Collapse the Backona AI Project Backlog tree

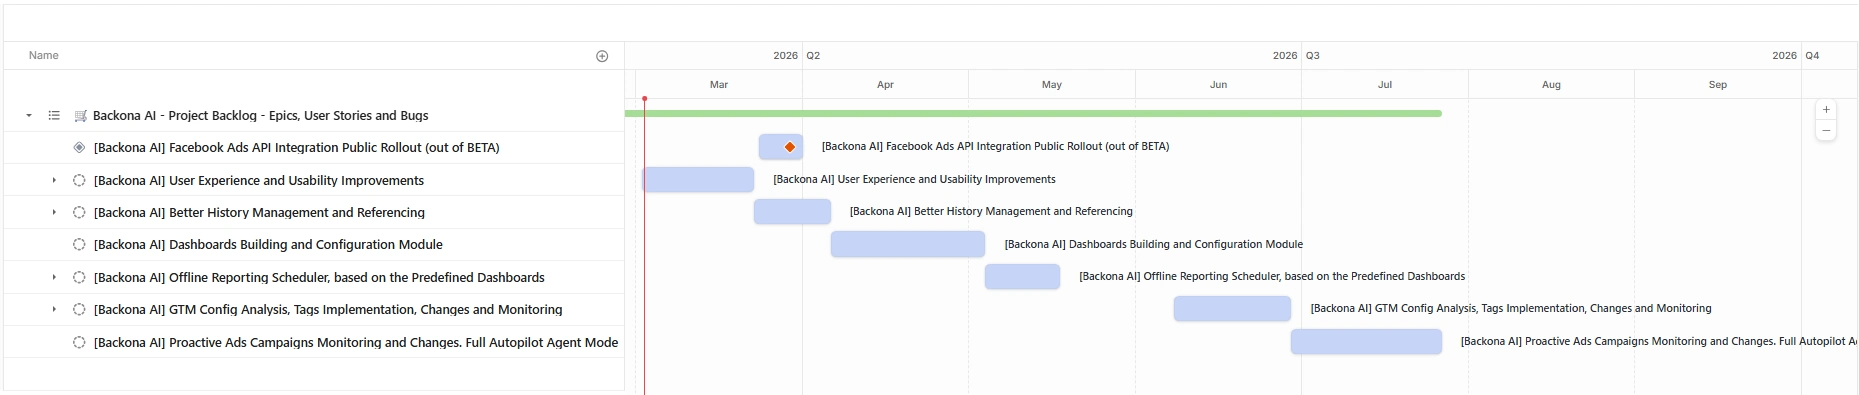(x=29, y=116)
